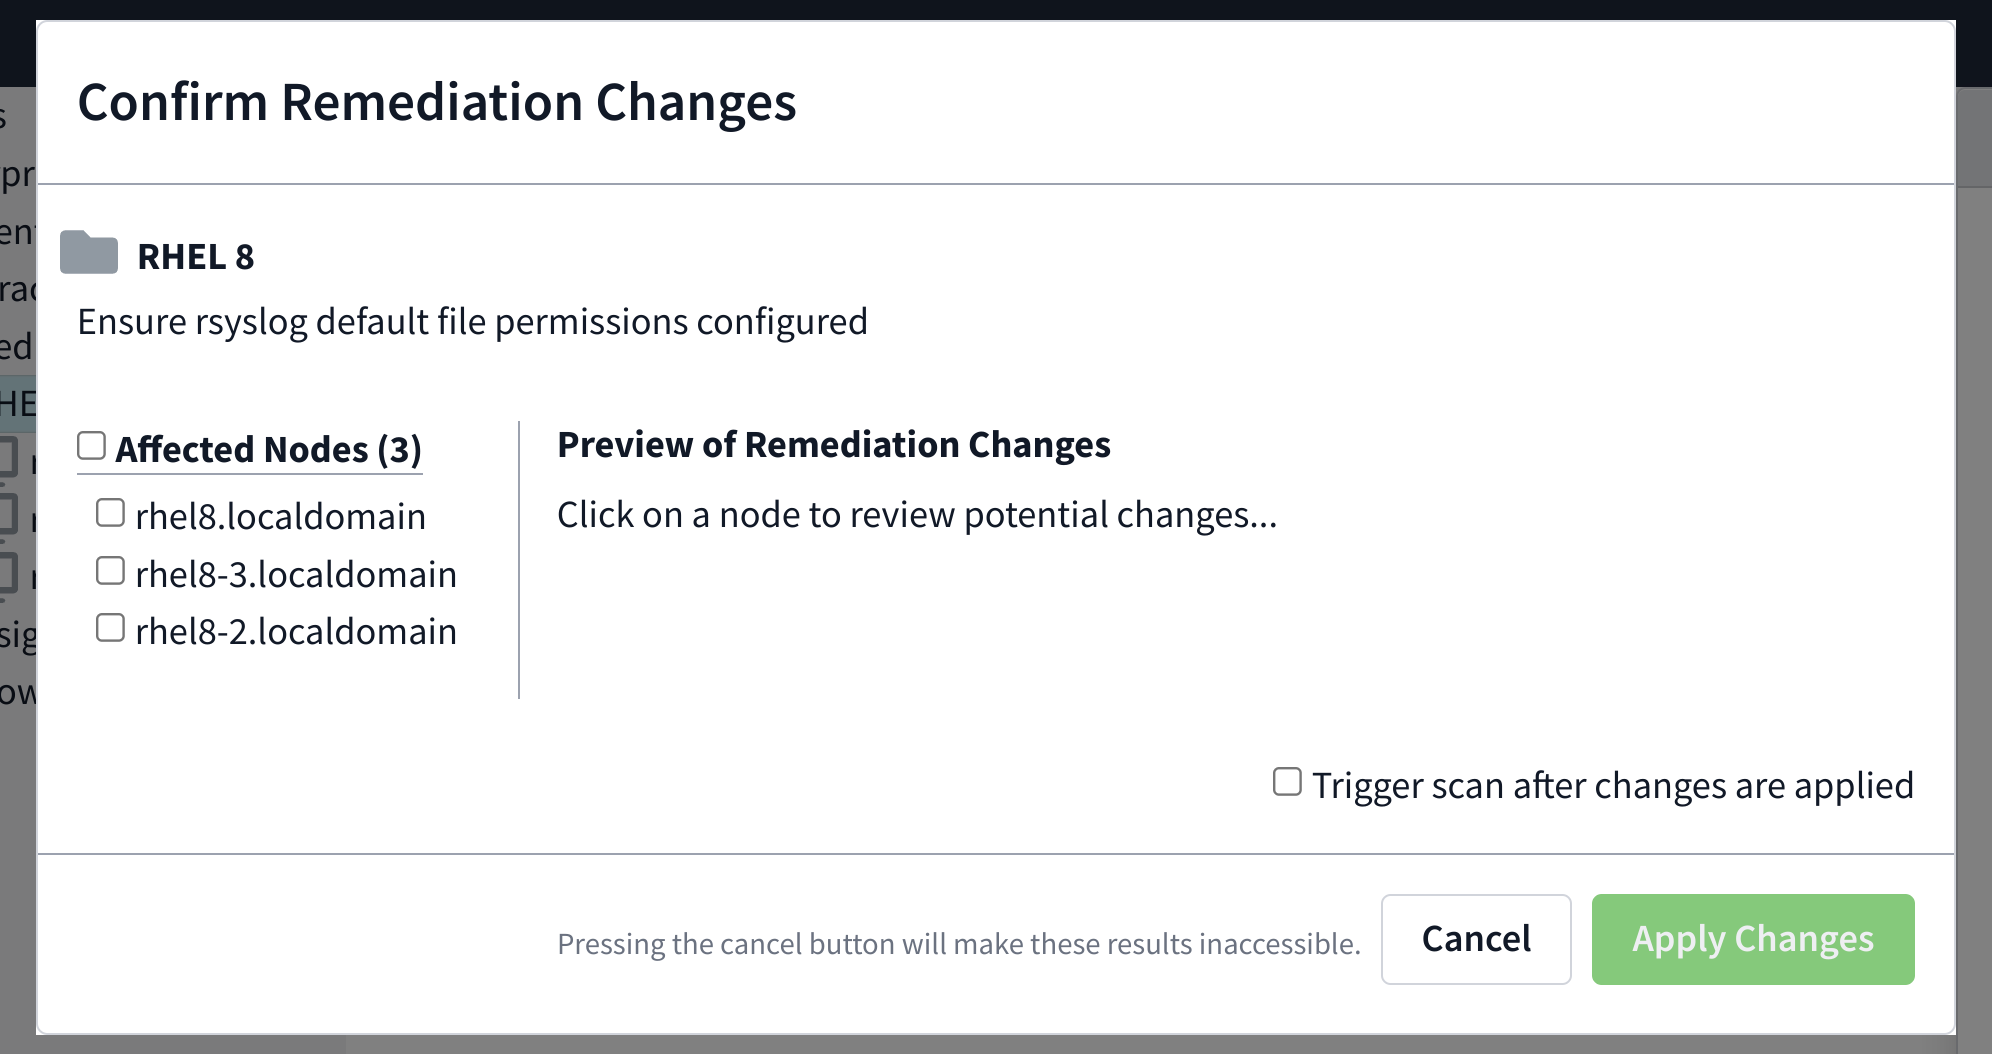Click the RHEL 8 group label
This screenshot has width=1992, height=1054.
click(x=196, y=257)
